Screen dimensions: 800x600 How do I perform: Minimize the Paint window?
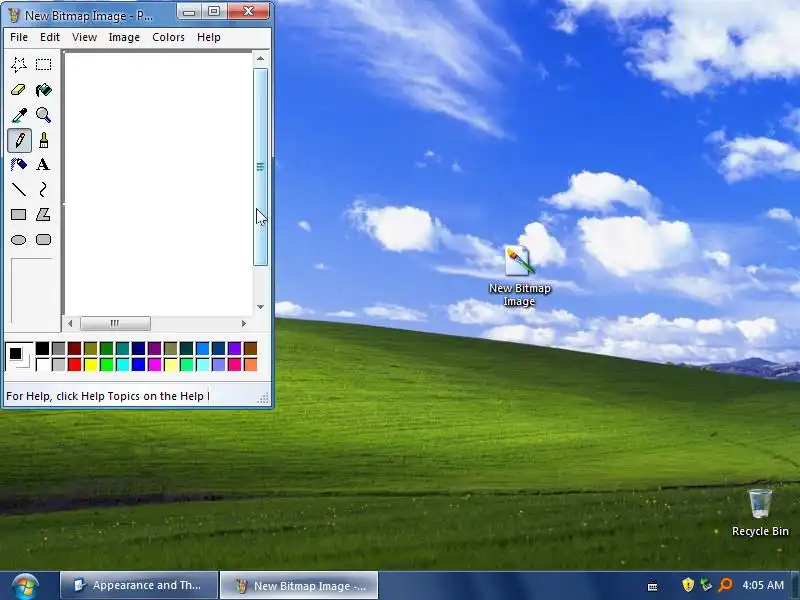click(189, 11)
